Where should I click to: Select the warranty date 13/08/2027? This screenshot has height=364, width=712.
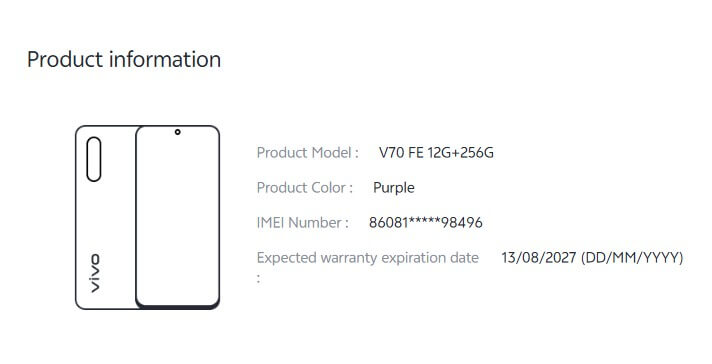539,258
